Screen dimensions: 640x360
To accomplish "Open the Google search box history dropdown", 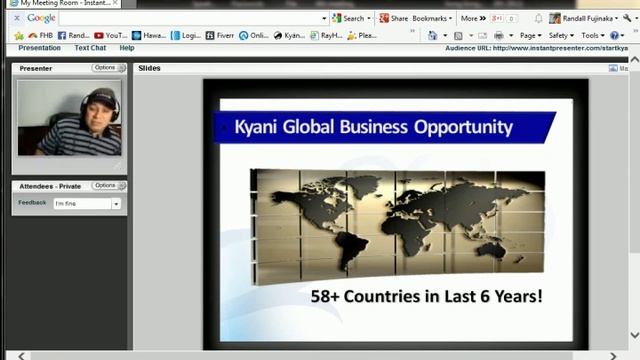I will 324,18.
